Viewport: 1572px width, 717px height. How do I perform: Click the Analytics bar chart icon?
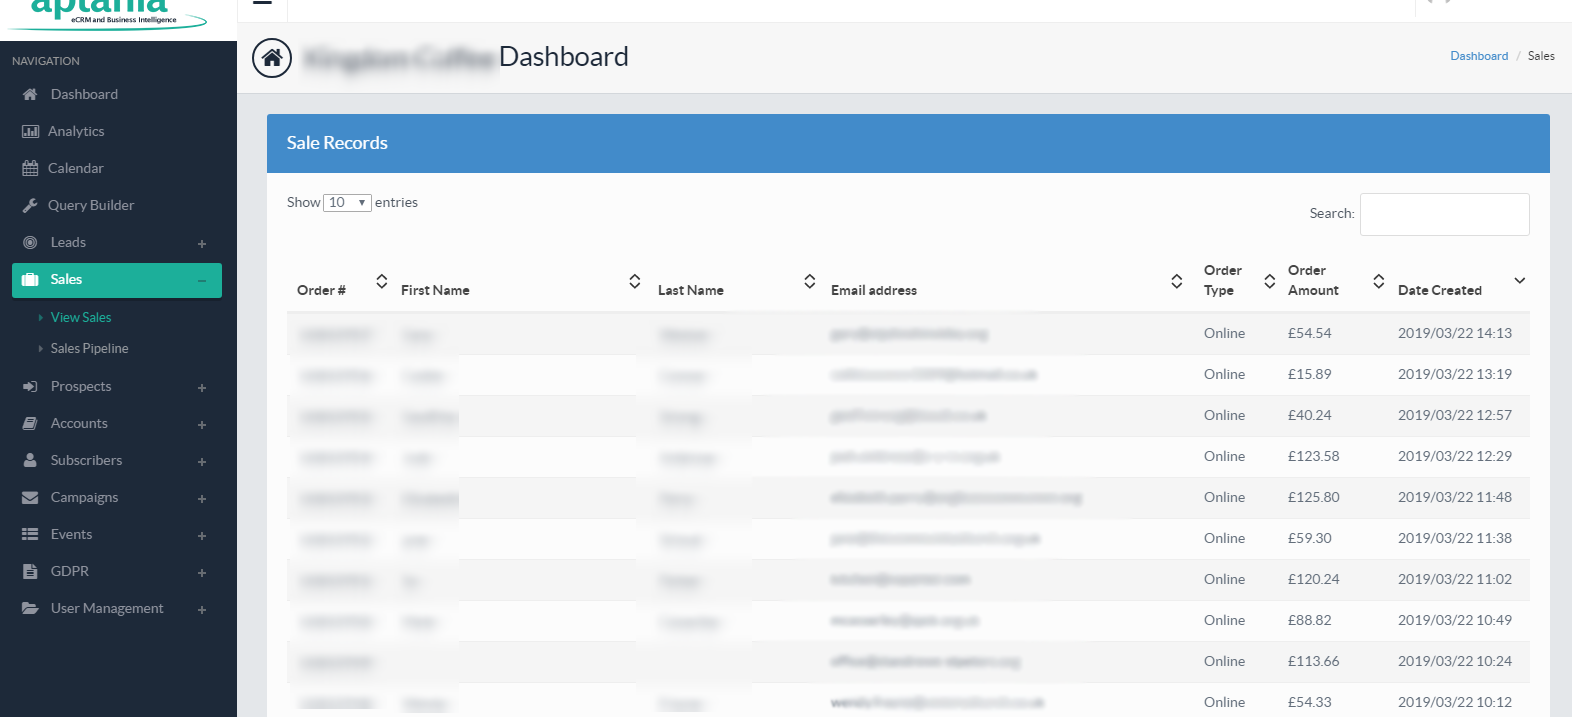point(30,131)
